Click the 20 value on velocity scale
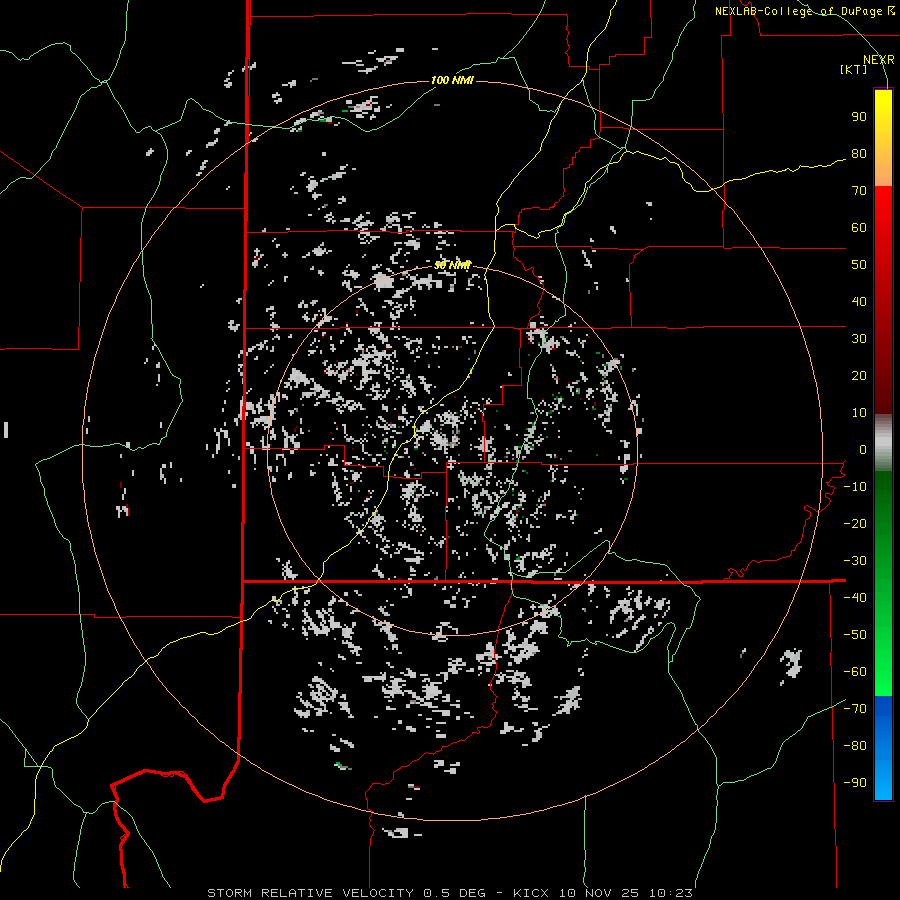This screenshot has height=900, width=900. 859,376
